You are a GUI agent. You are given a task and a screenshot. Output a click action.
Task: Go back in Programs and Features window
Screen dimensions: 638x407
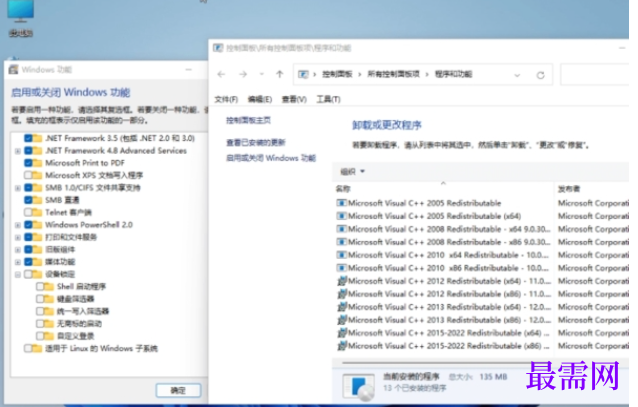pos(221,74)
